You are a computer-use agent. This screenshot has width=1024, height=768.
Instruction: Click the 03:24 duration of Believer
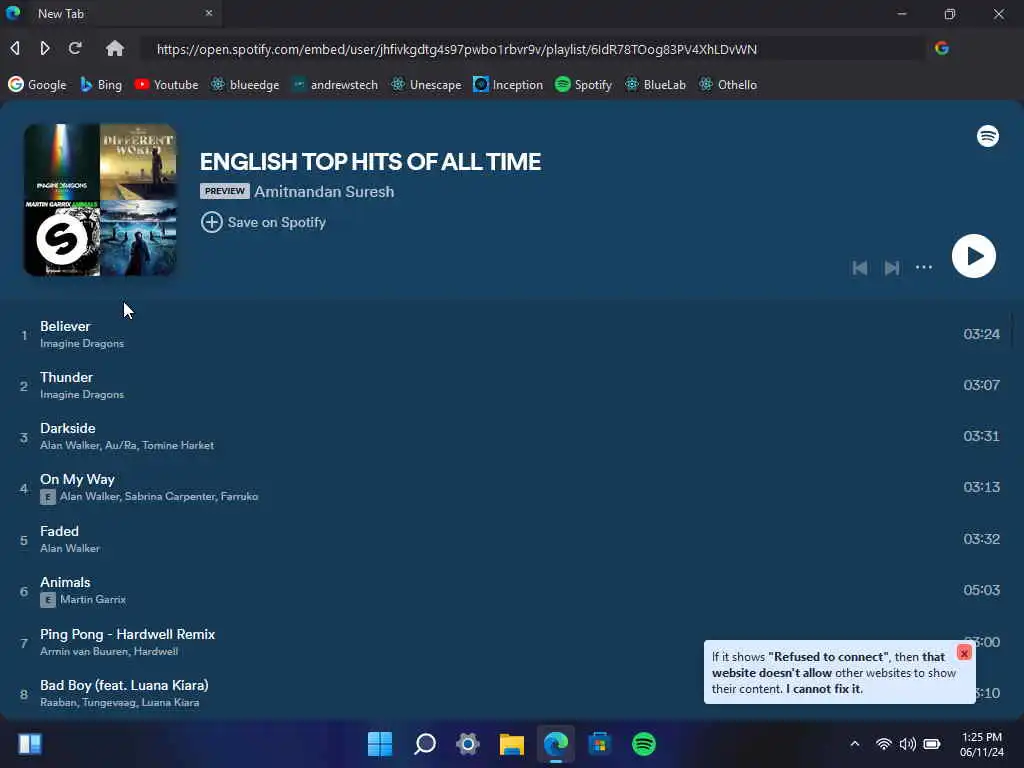(981, 334)
